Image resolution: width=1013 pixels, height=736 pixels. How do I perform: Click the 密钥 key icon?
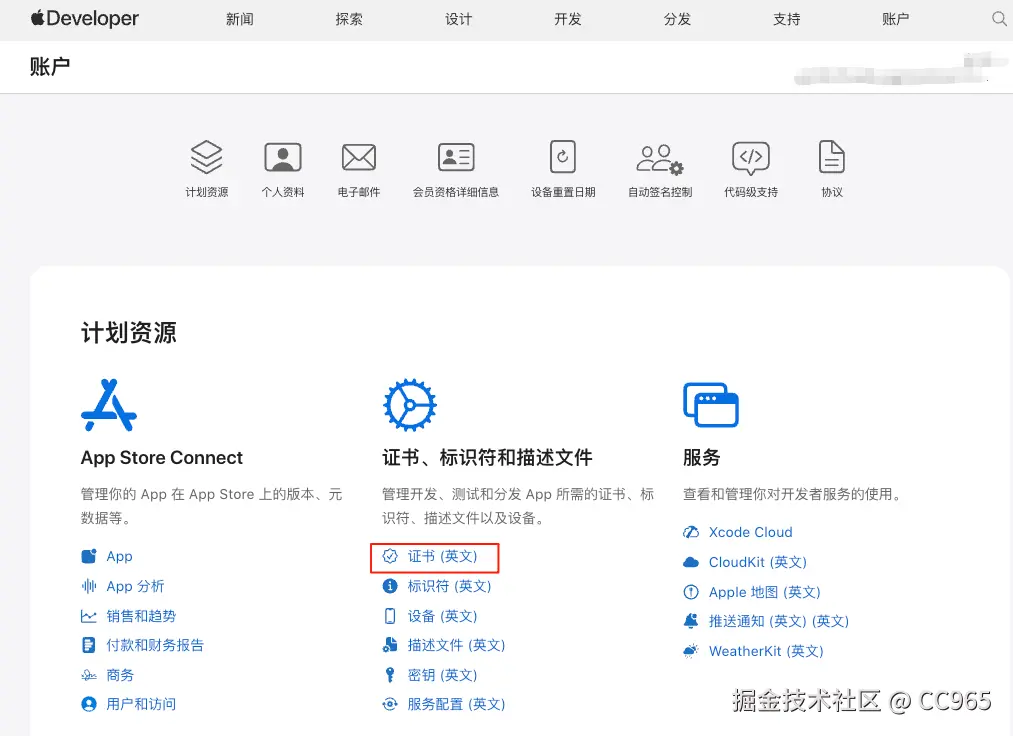(x=390, y=675)
